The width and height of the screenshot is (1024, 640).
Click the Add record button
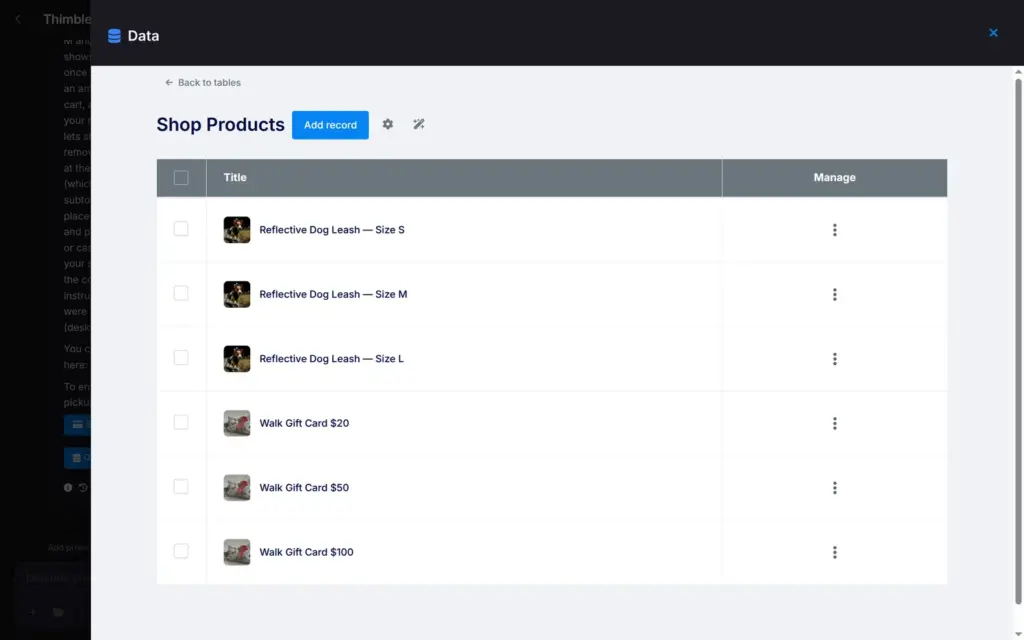(330, 125)
